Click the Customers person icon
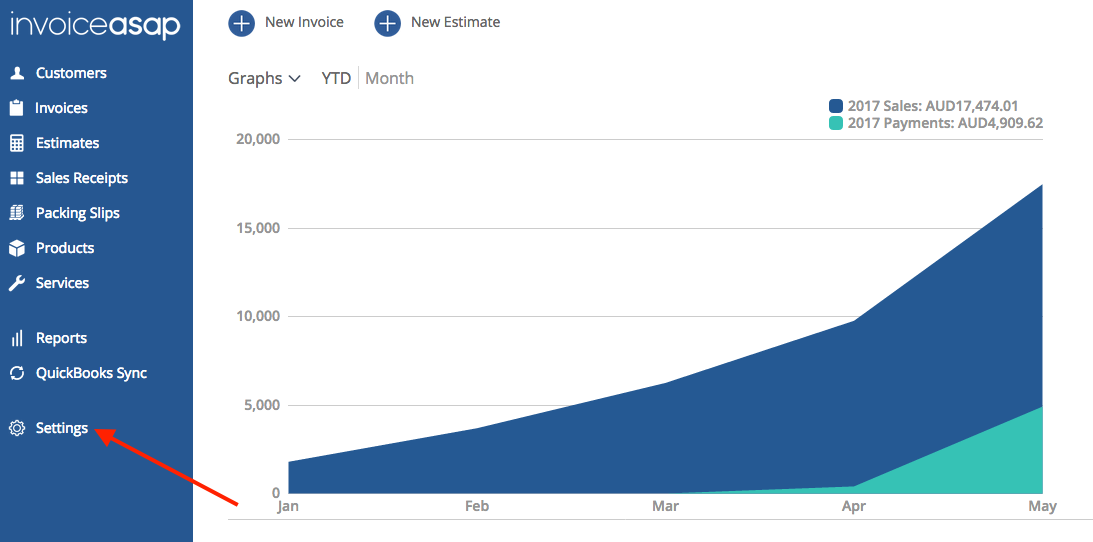Image resolution: width=1093 pixels, height=542 pixels. pyautogui.click(x=16, y=73)
